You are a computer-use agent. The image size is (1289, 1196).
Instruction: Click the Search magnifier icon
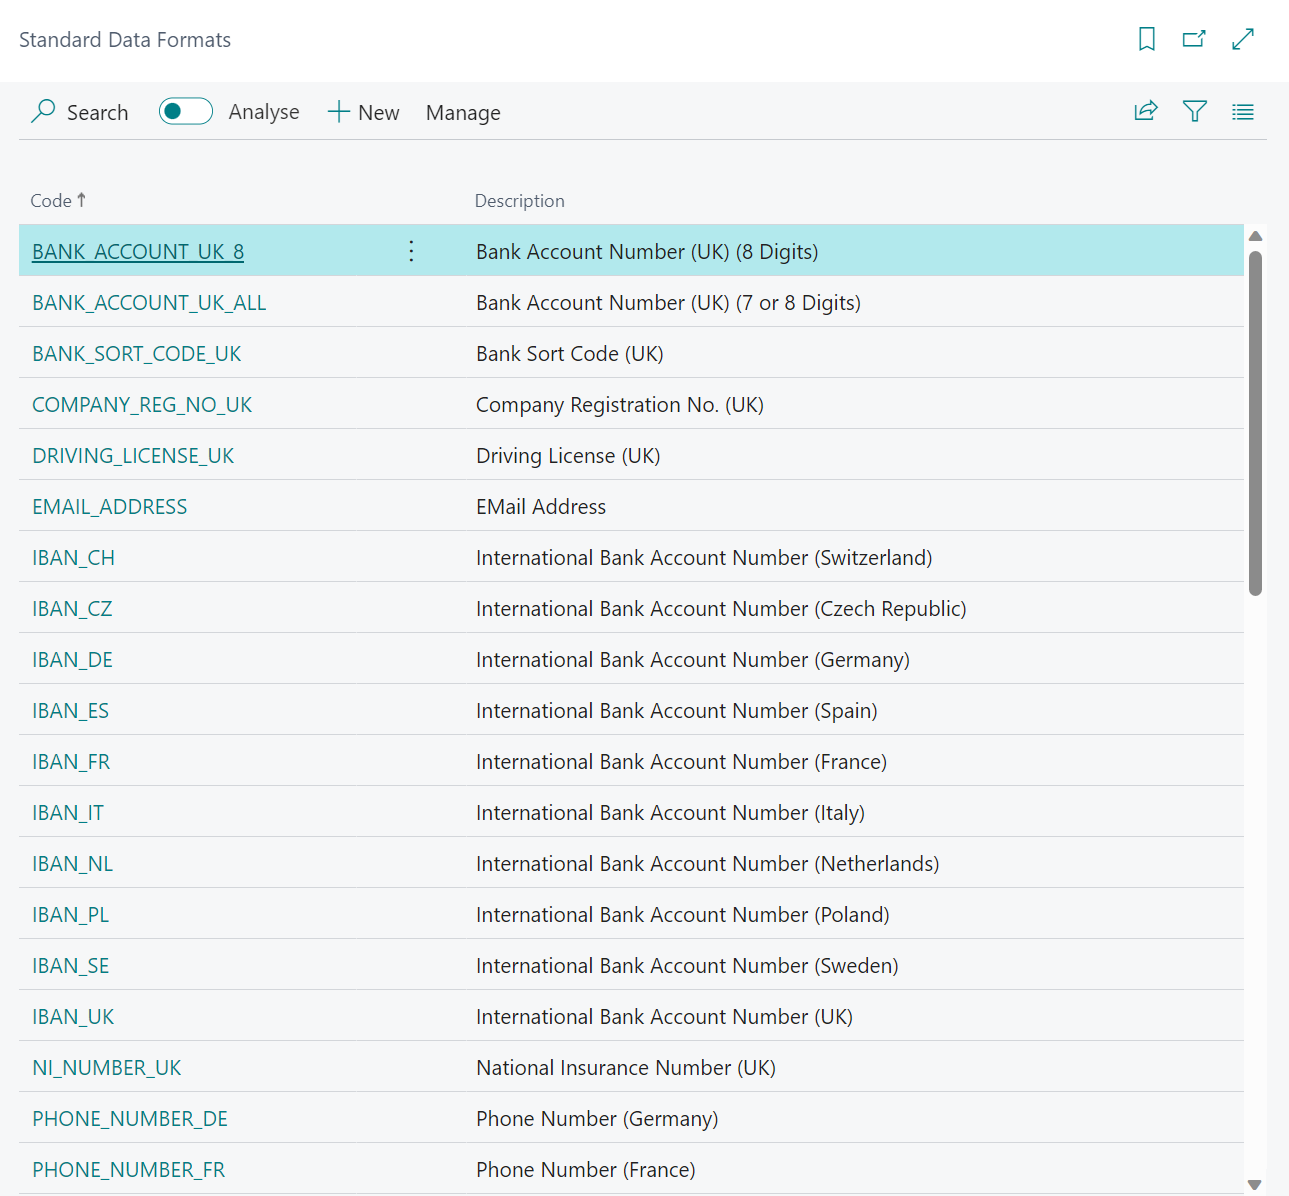(43, 111)
